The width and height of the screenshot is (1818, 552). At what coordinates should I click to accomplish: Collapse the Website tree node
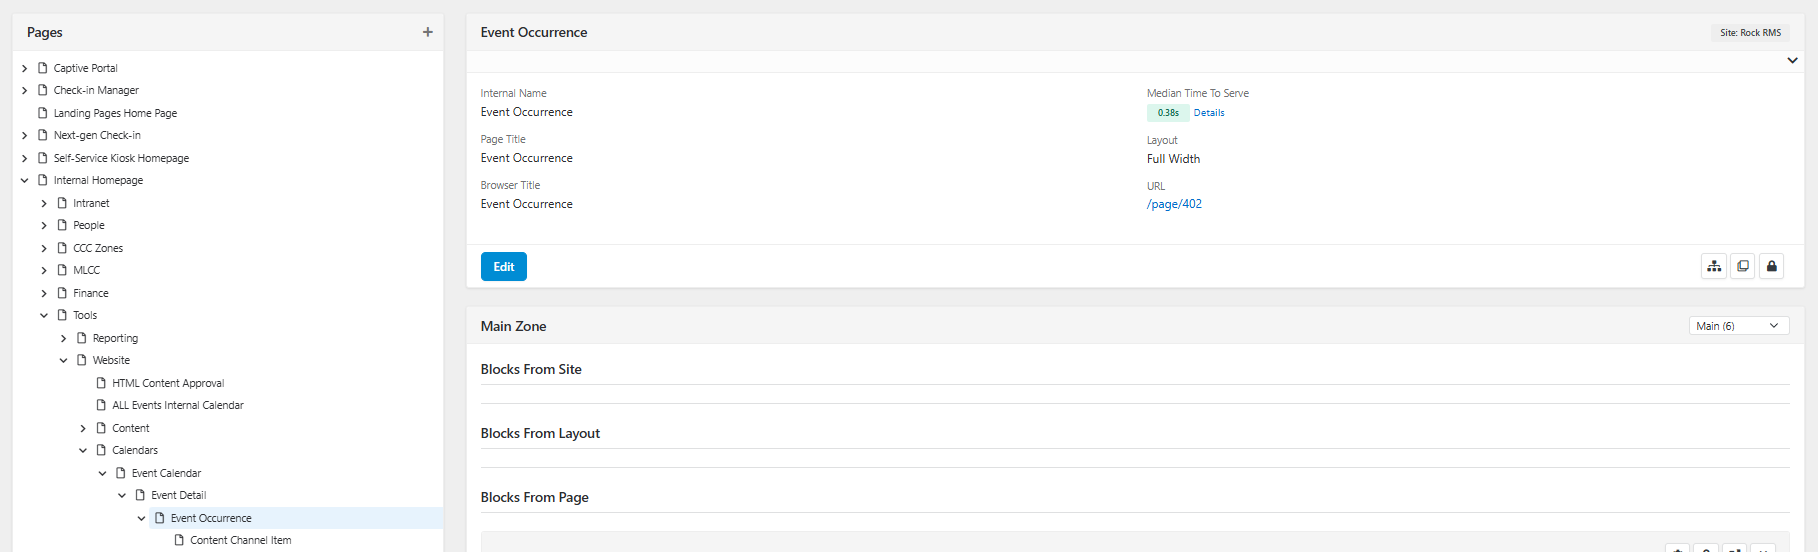coord(64,360)
